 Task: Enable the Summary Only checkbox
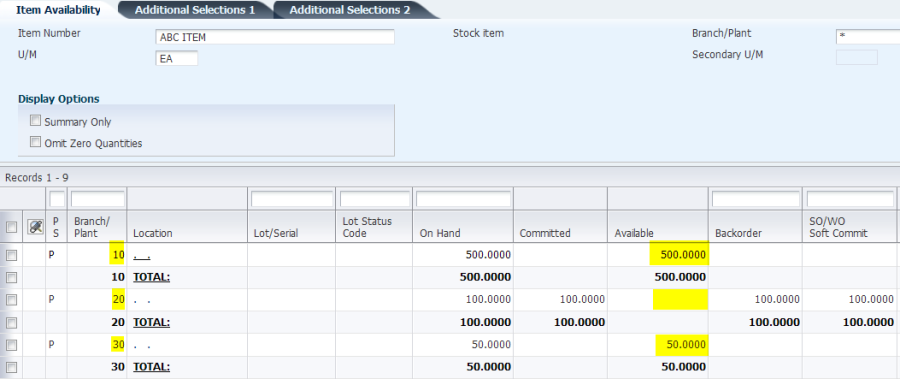point(36,121)
